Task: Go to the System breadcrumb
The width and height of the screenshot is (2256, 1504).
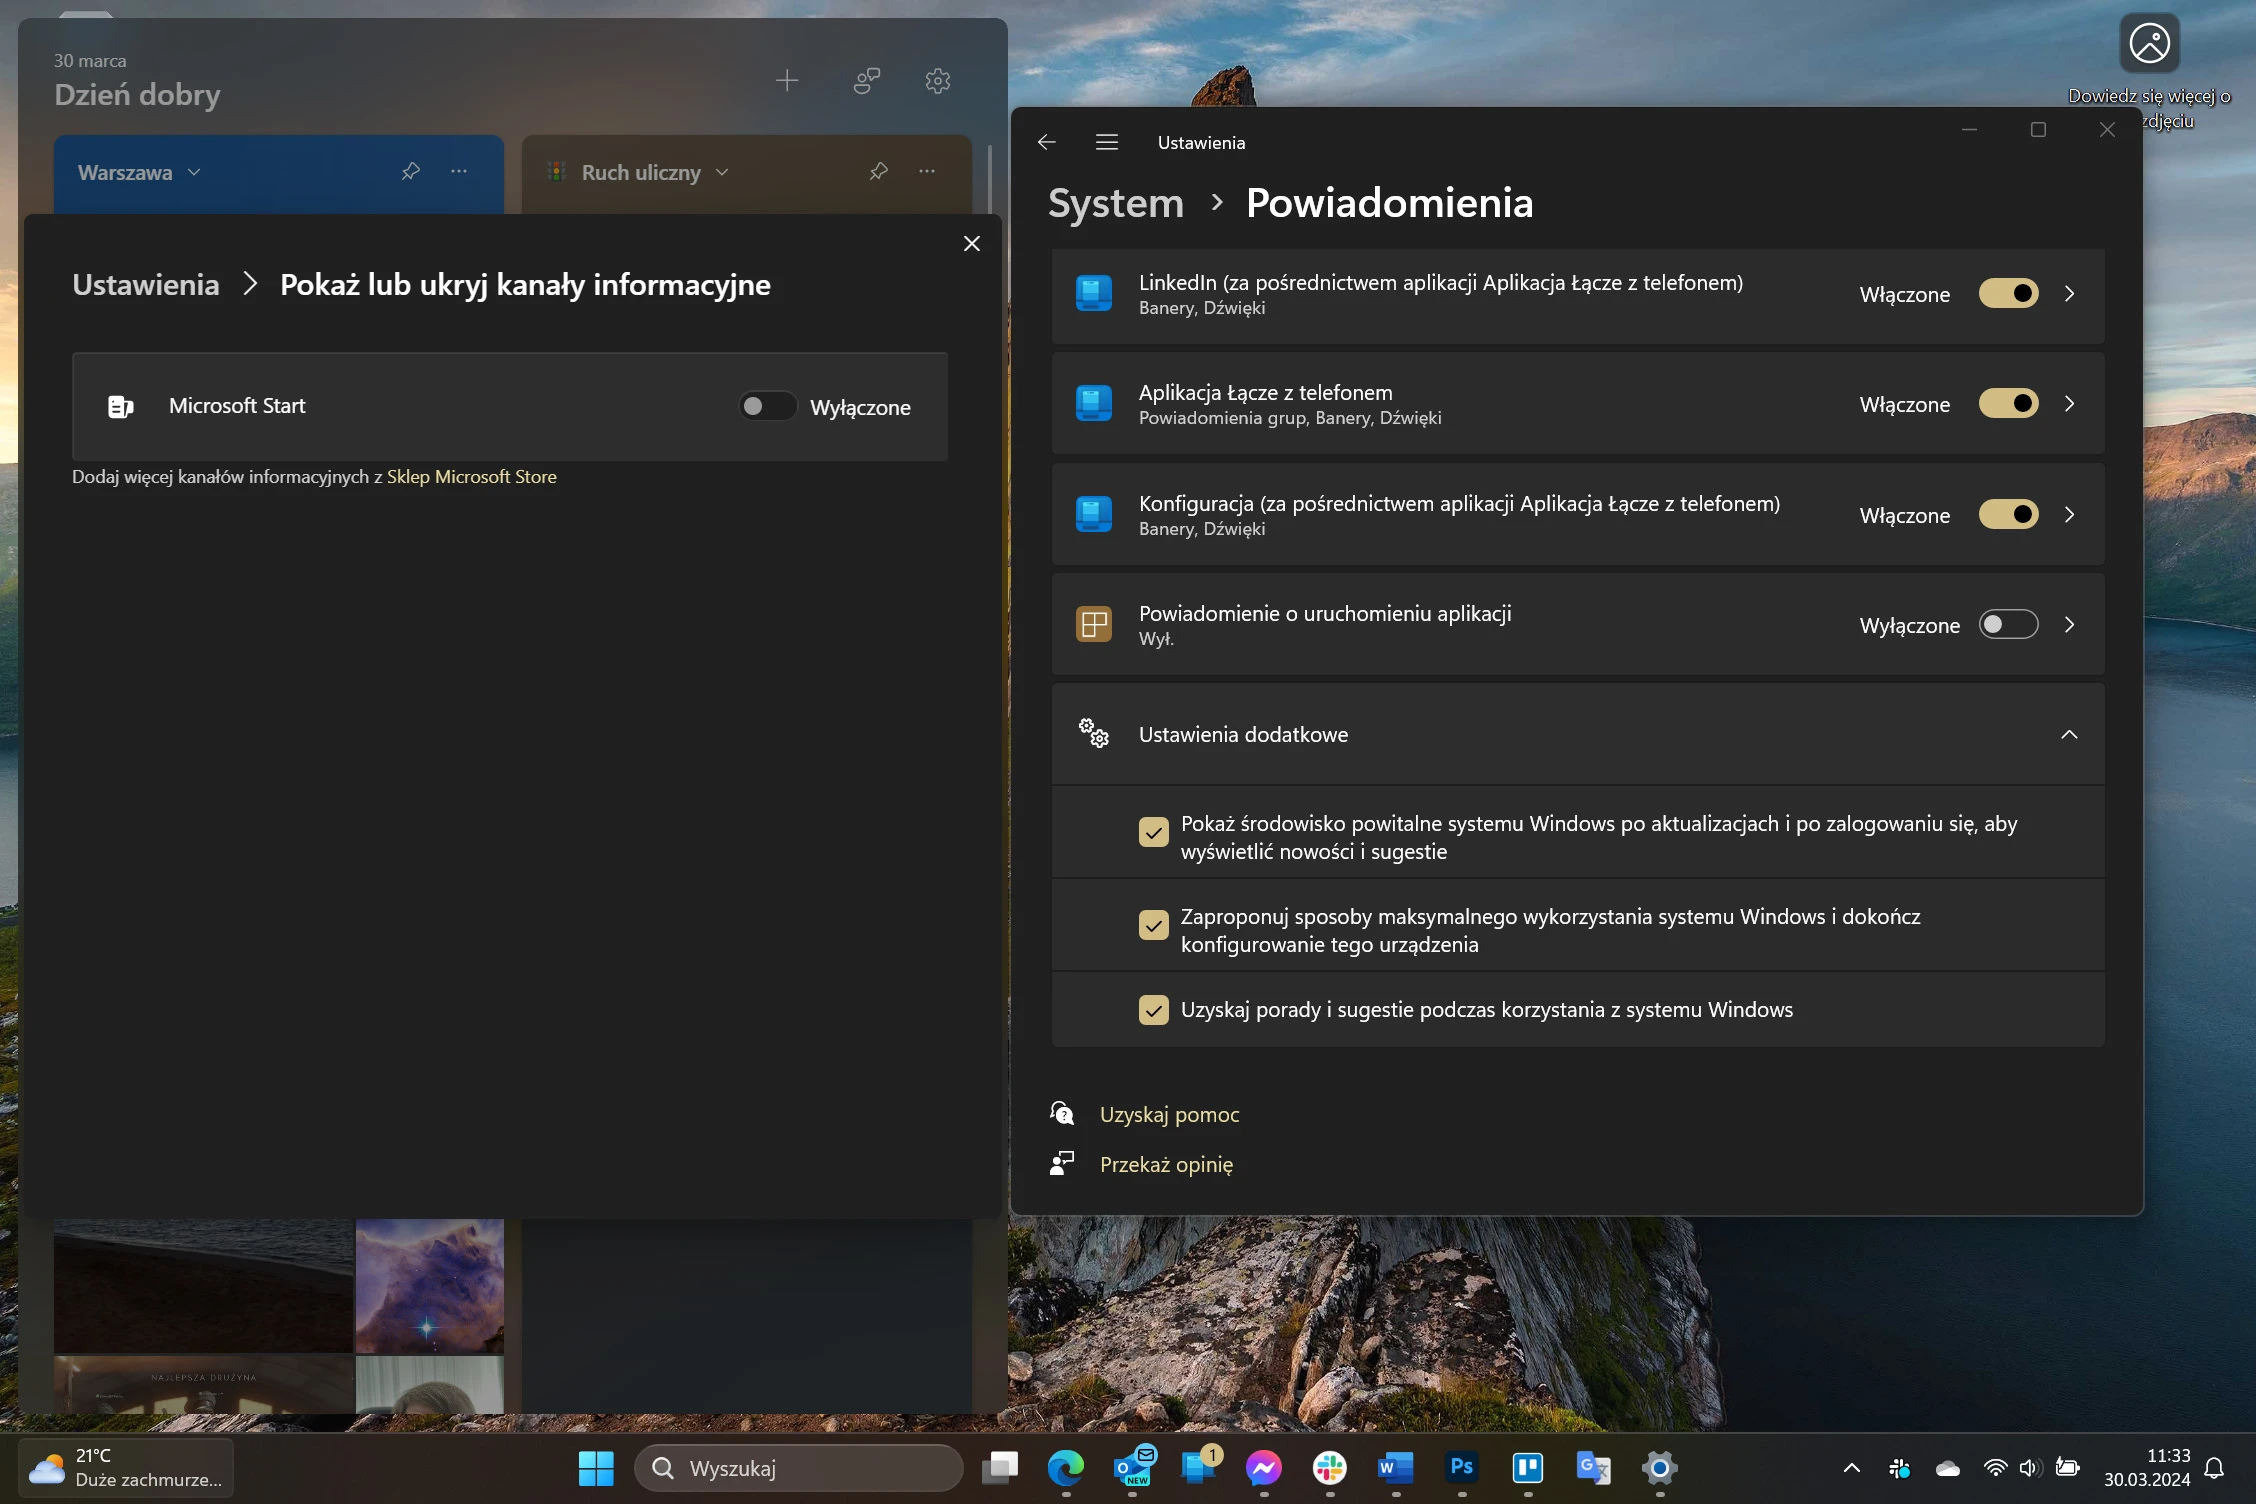Action: (1115, 203)
